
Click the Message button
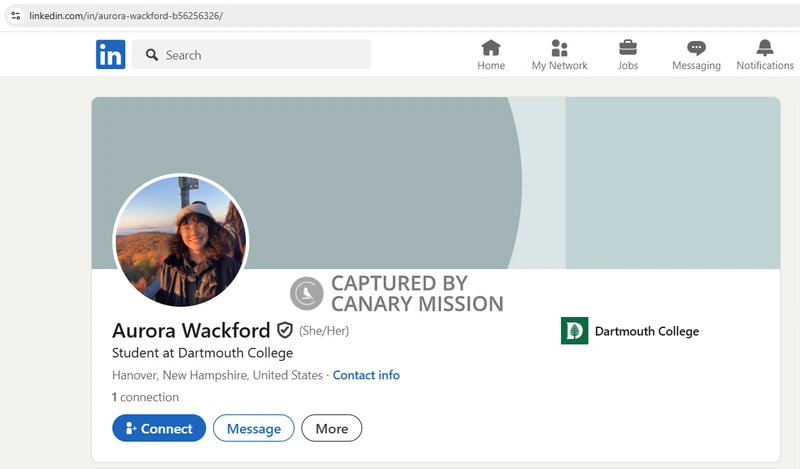(x=254, y=428)
